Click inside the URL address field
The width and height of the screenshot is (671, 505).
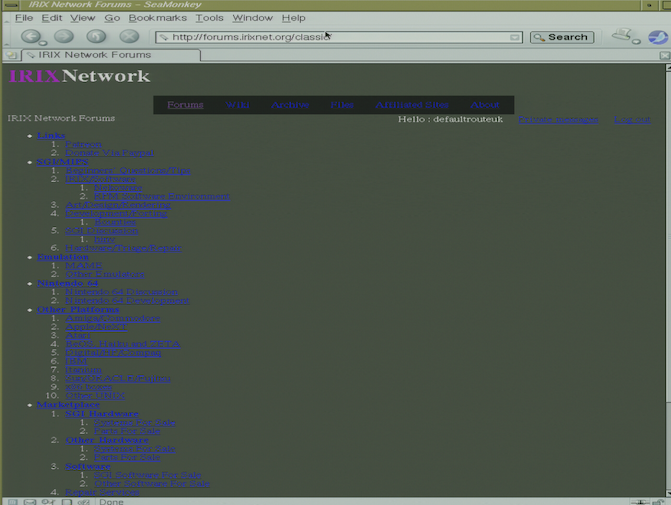point(338,37)
